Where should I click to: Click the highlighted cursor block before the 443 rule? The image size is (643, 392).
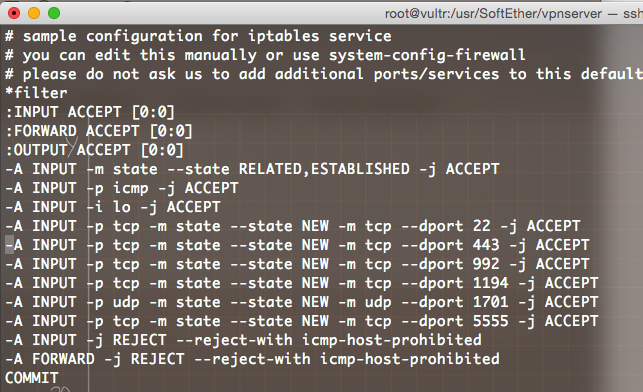click(x=9, y=245)
